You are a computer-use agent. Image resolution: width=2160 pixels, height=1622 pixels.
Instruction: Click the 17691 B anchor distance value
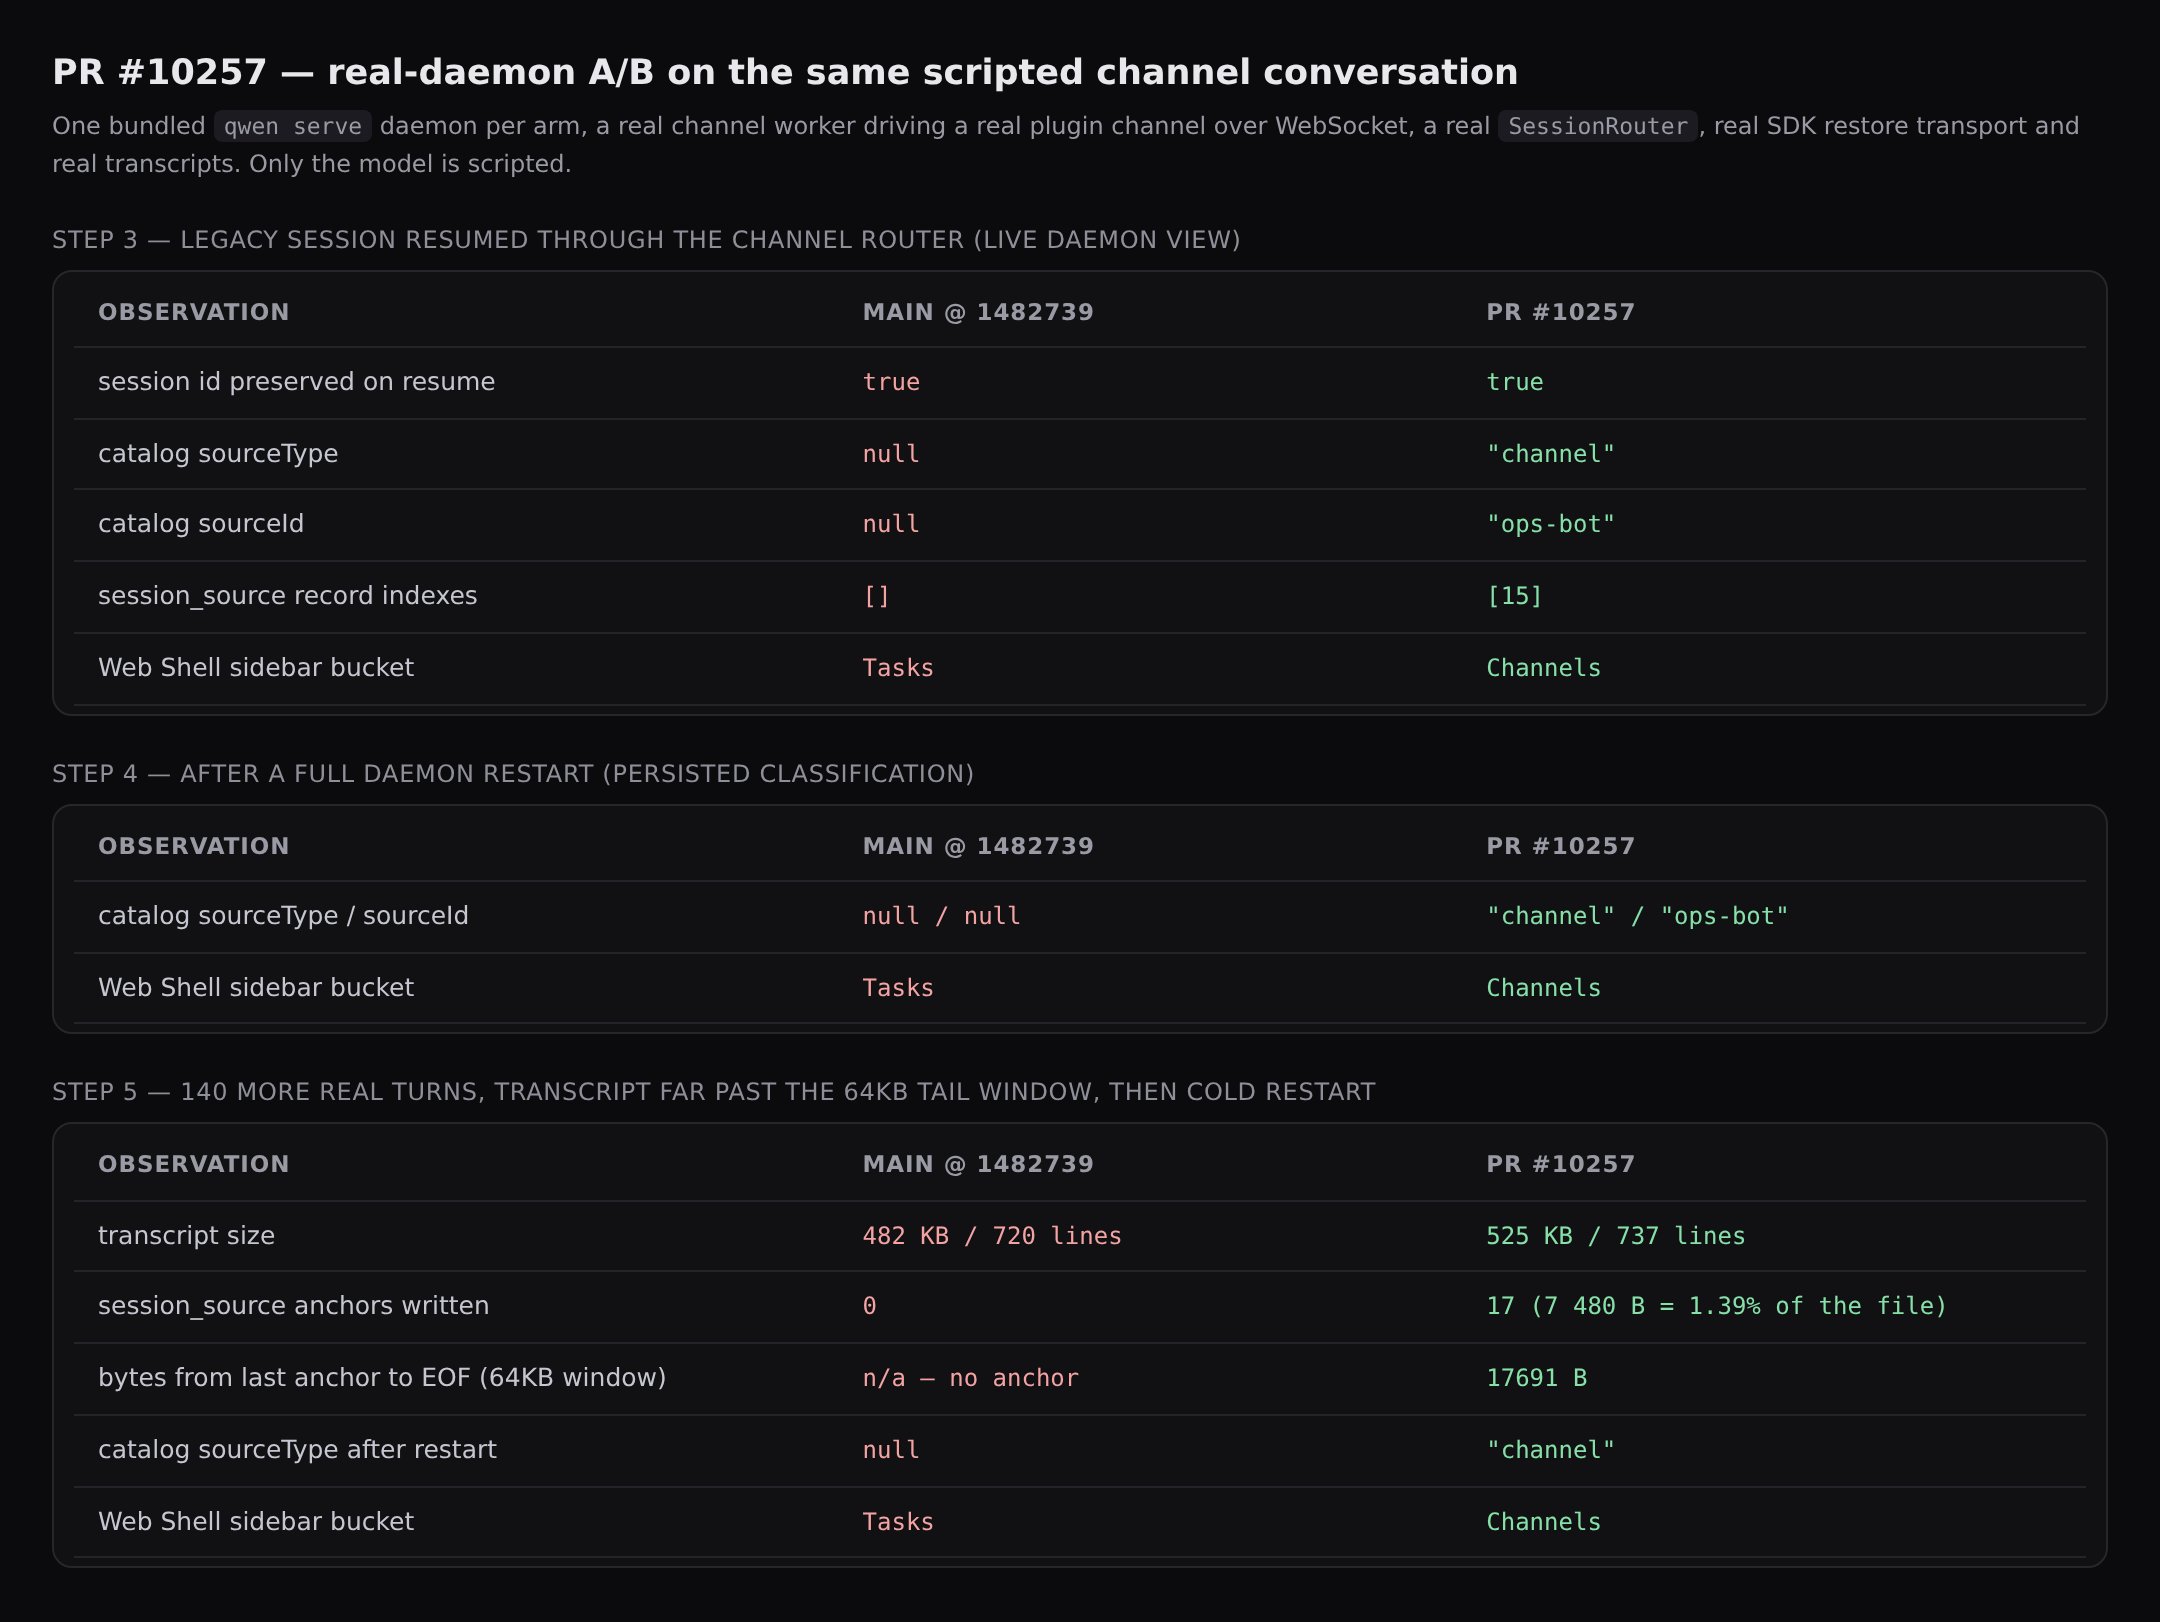pos(1537,1378)
